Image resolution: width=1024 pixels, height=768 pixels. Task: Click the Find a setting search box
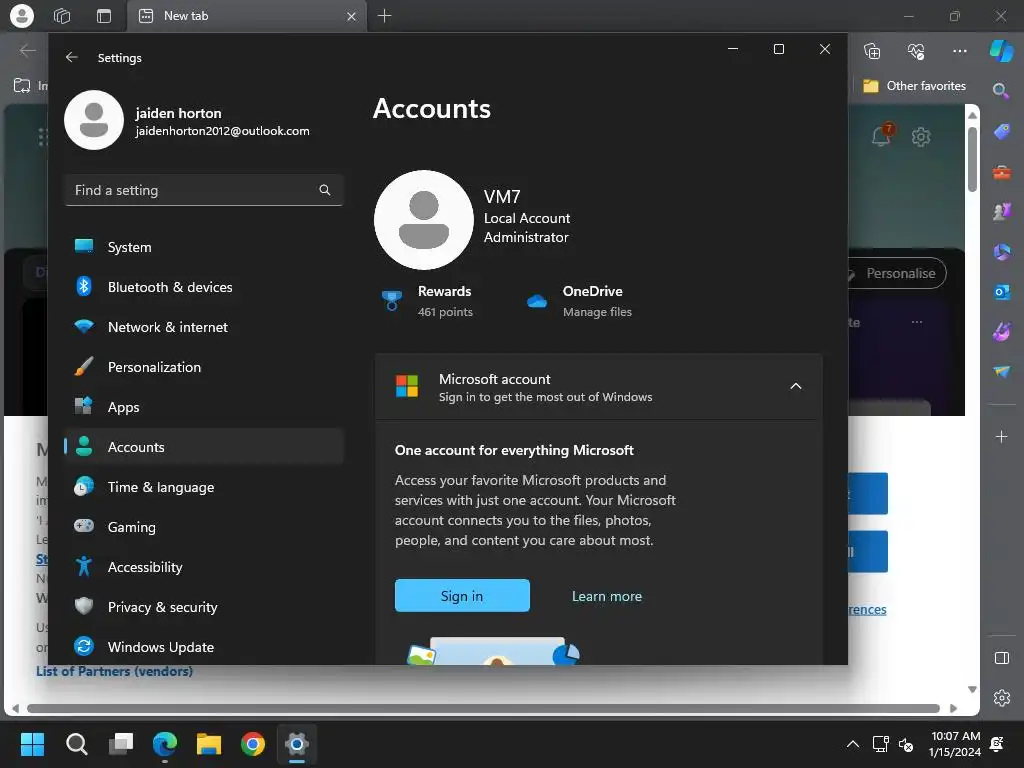click(x=204, y=190)
